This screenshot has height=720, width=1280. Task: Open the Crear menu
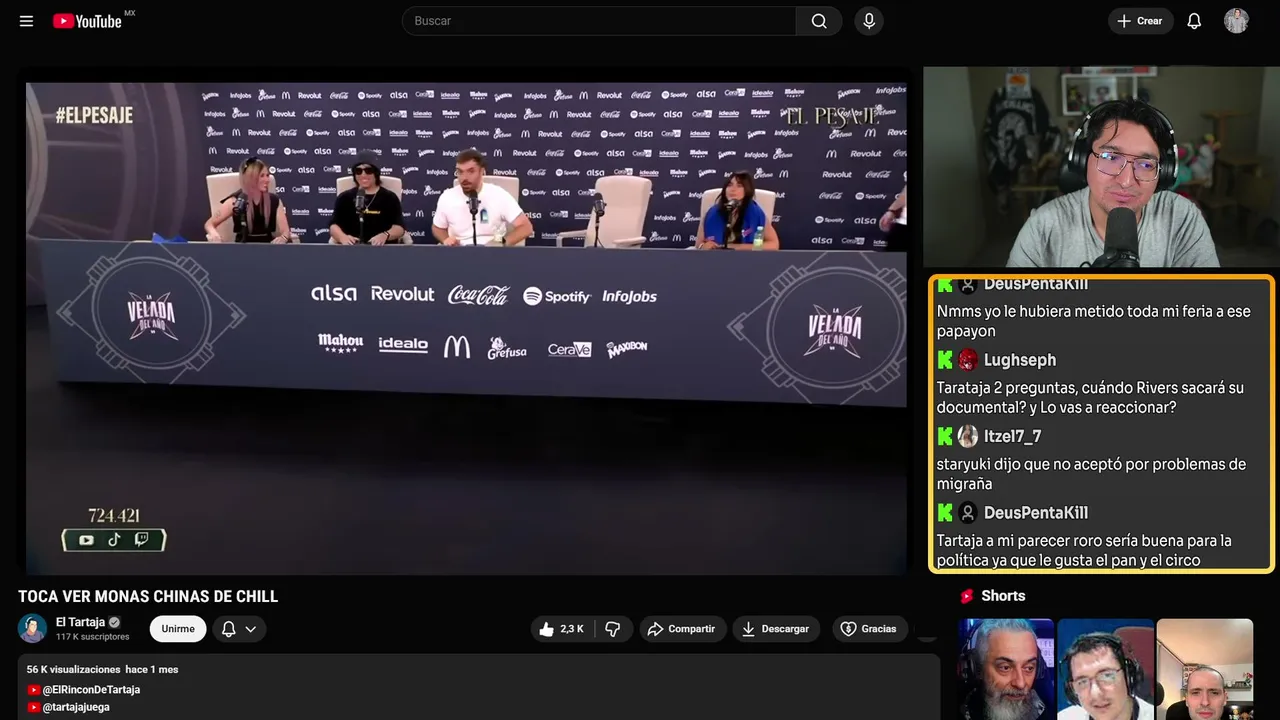tap(1140, 21)
